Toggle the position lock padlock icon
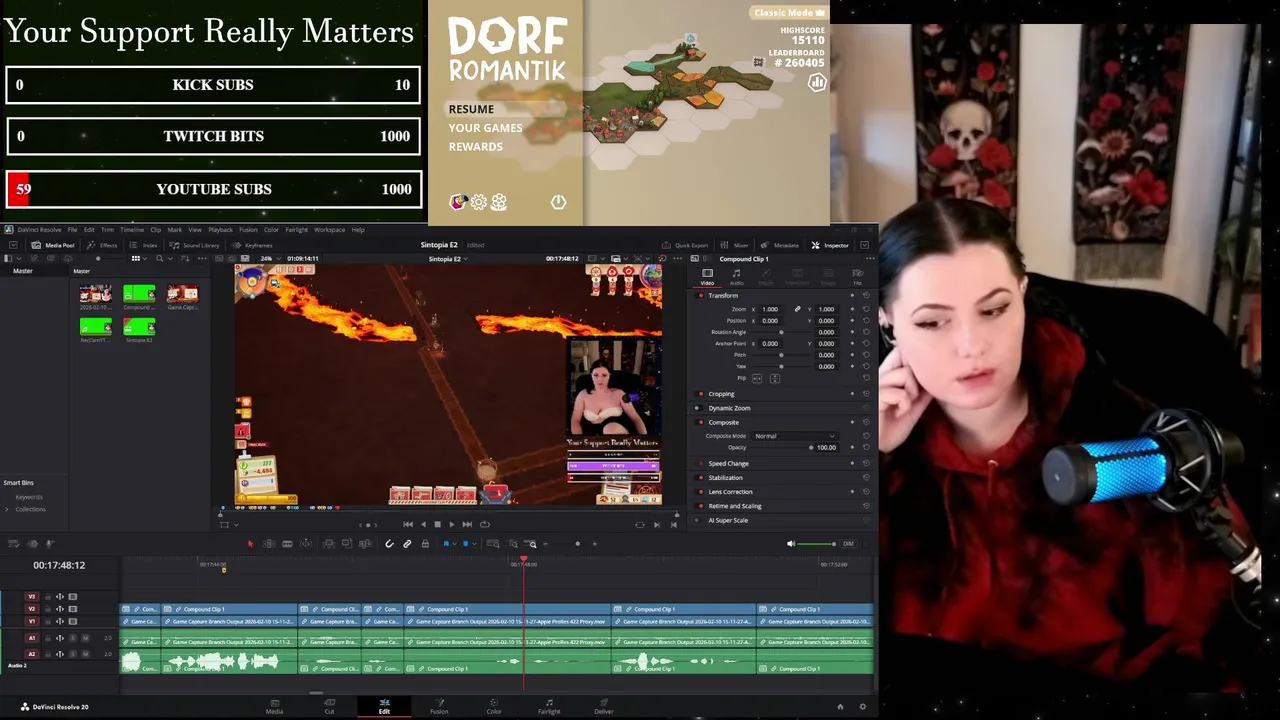 pos(425,544)
